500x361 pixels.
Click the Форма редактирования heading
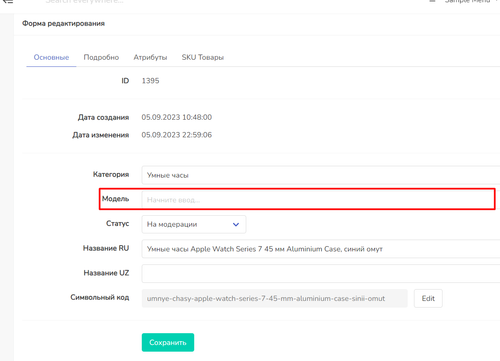tap(63, 23)
